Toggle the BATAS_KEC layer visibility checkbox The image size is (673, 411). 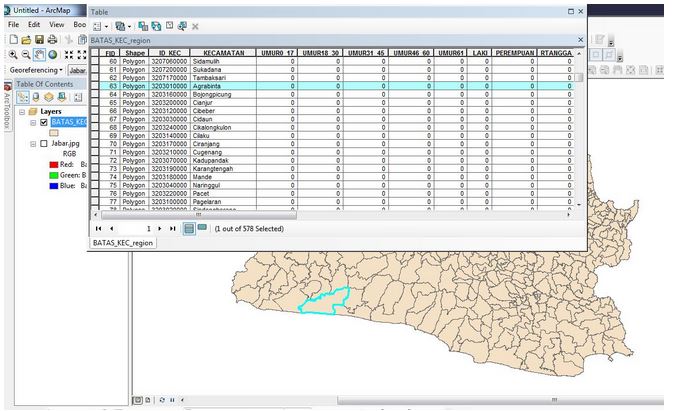pos(44,122)
